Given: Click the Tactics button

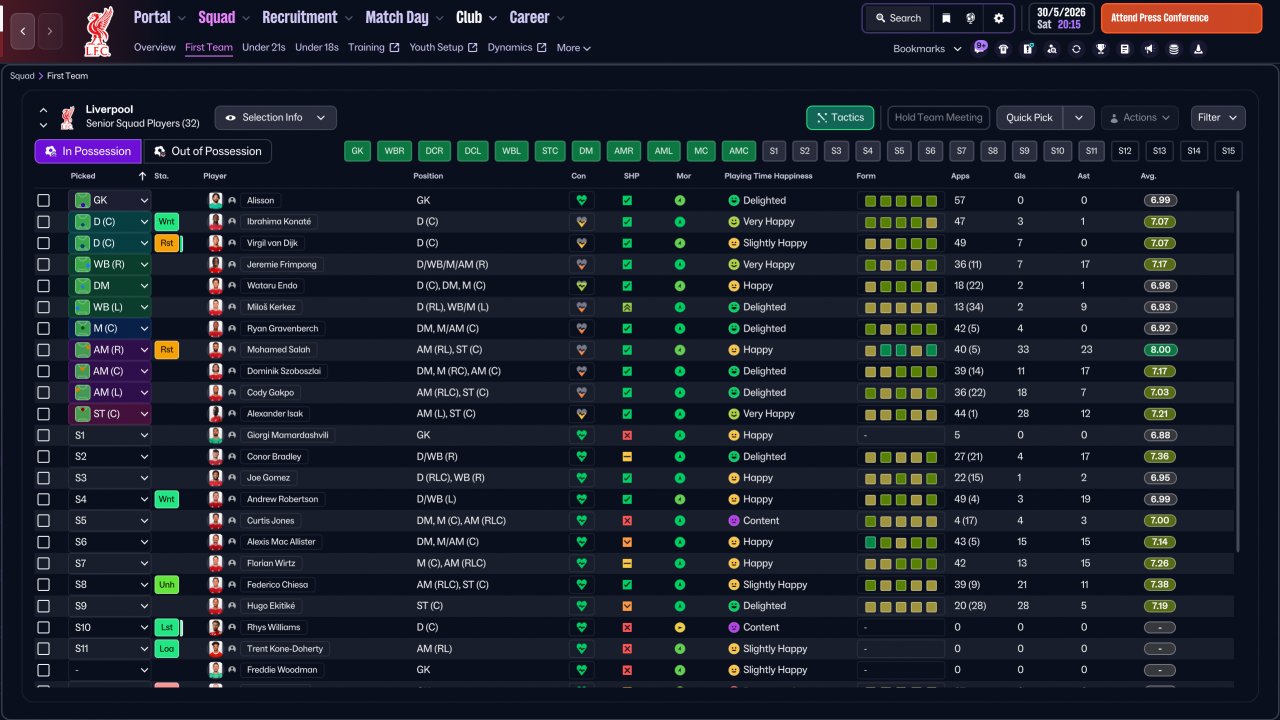Looking at the screenshot, I should point(839,117).
